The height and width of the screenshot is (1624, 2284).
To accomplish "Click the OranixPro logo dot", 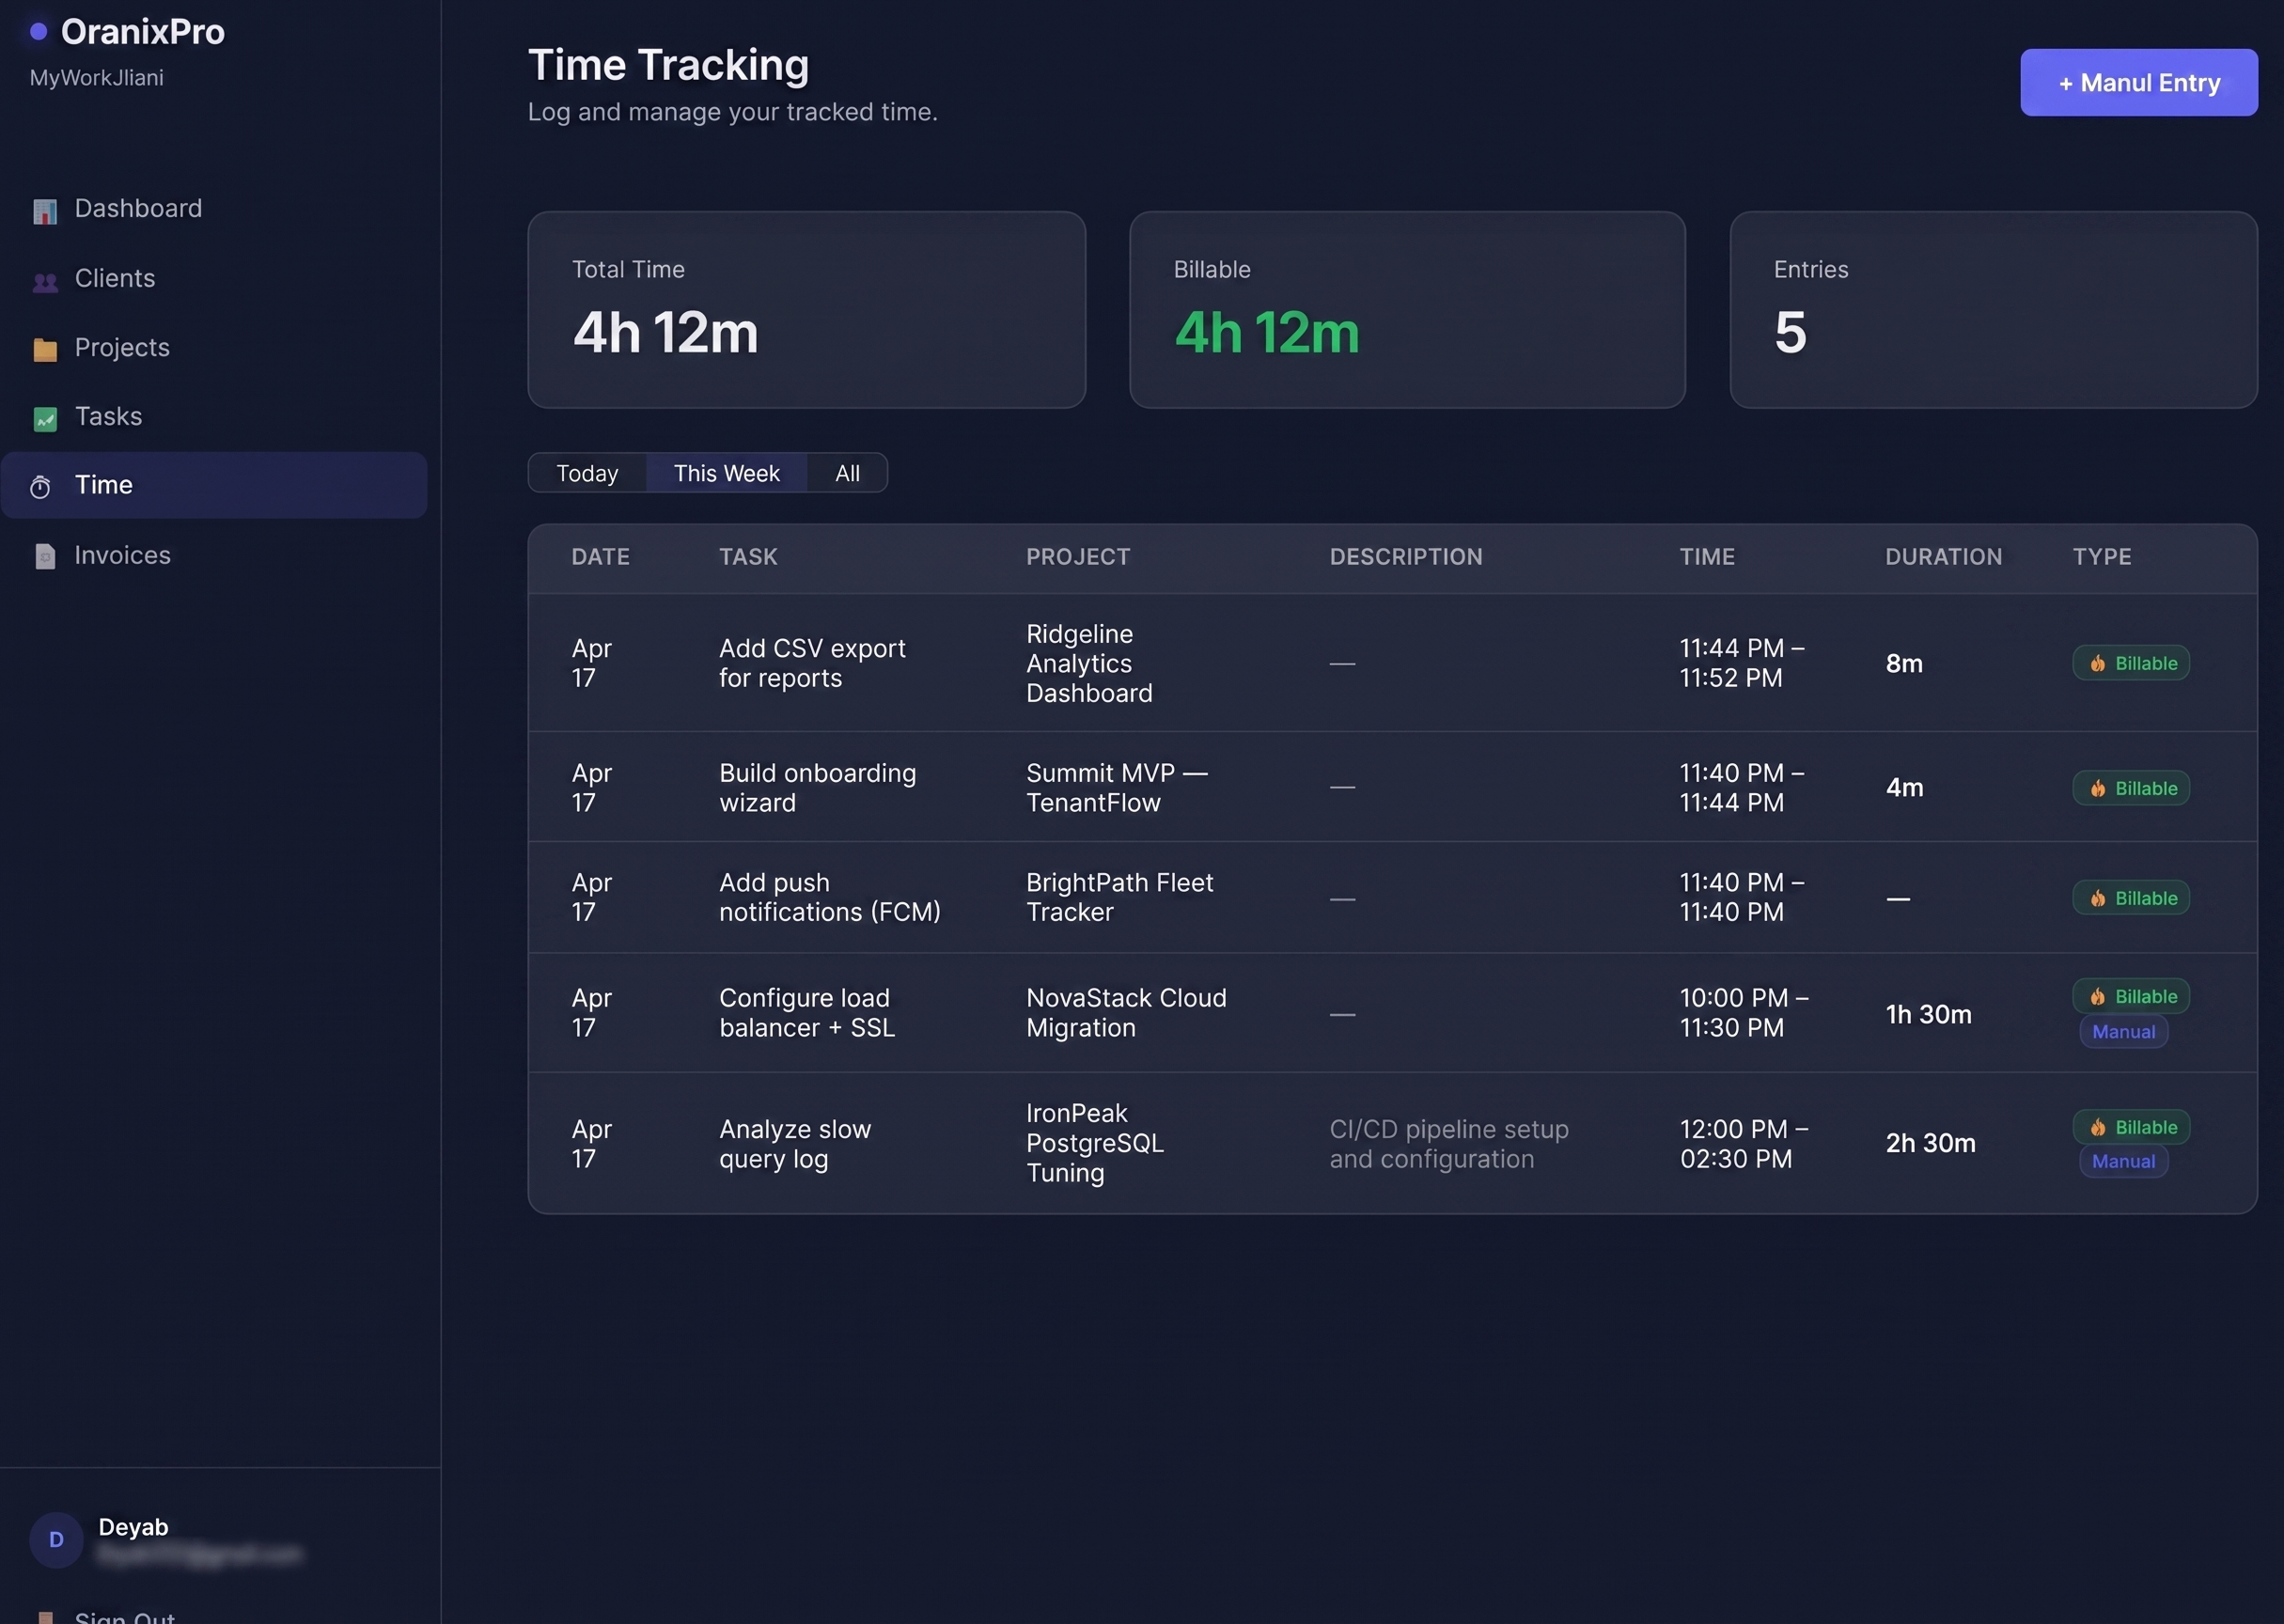I will [39, 31].
